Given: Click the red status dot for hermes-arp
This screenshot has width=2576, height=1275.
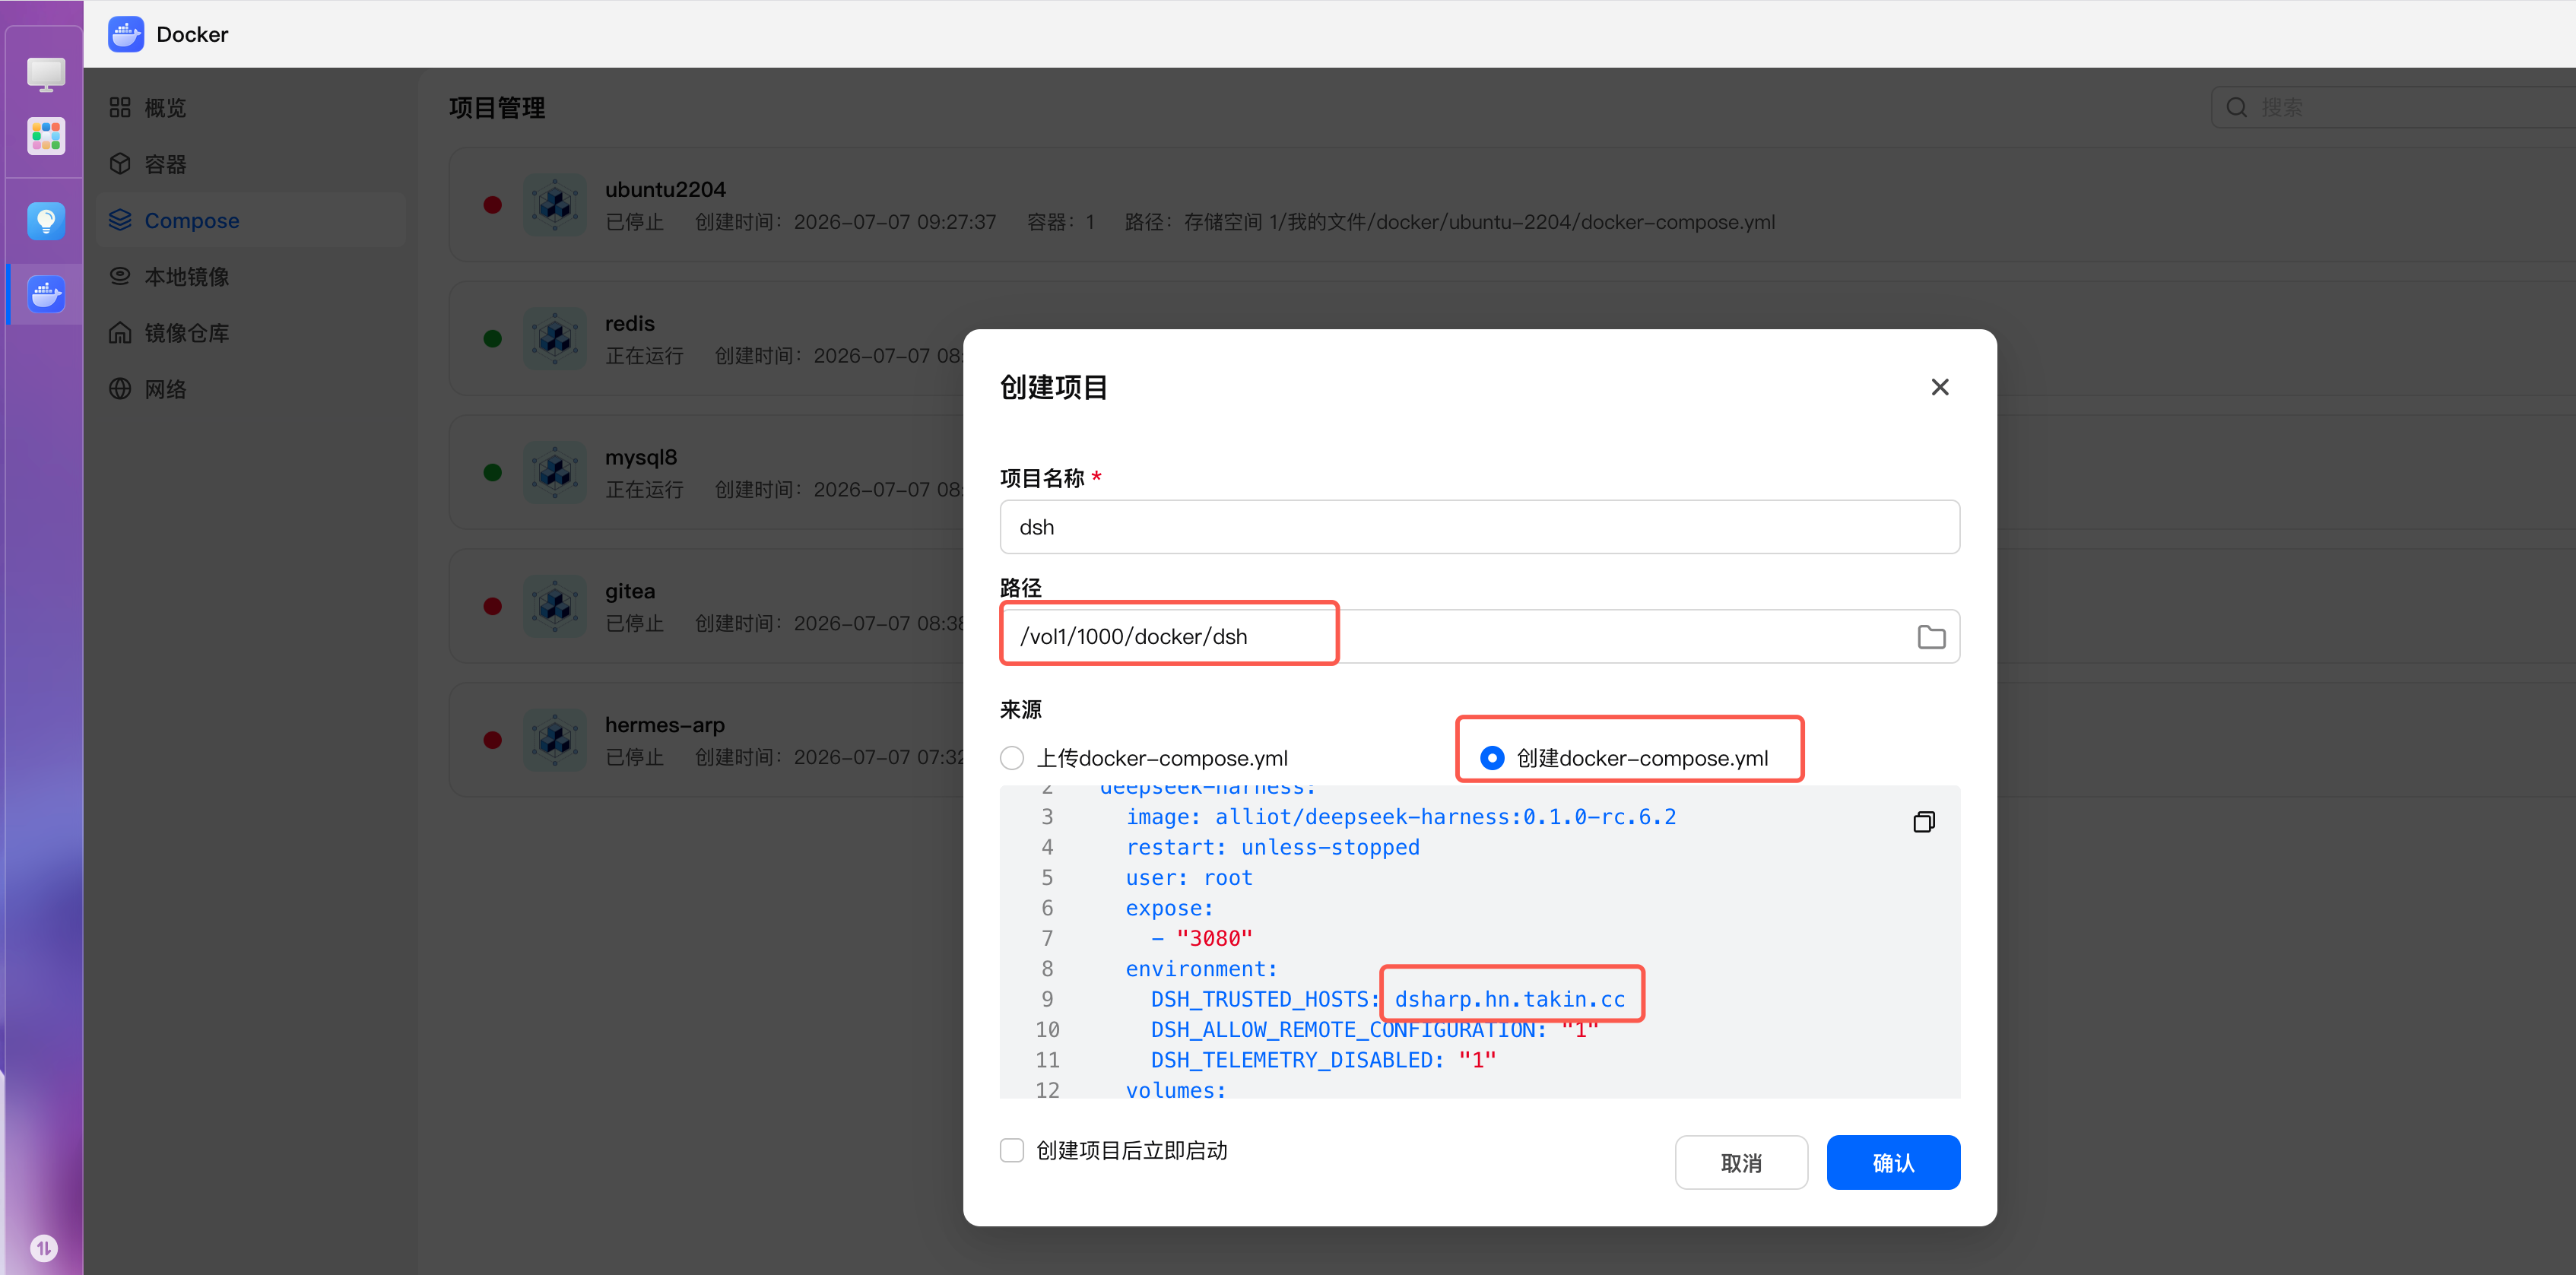Looking at the screenshot, I should point(492,740).
